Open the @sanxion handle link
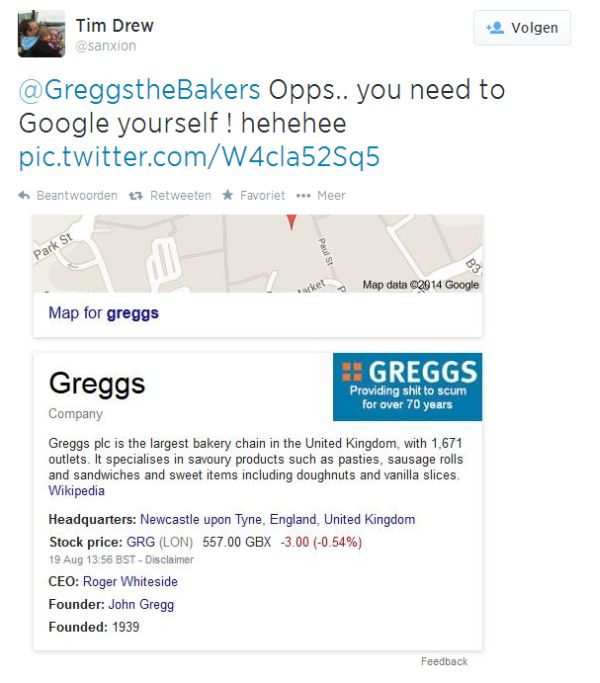This screenshot has height=683, width=600. click(105, 46)
